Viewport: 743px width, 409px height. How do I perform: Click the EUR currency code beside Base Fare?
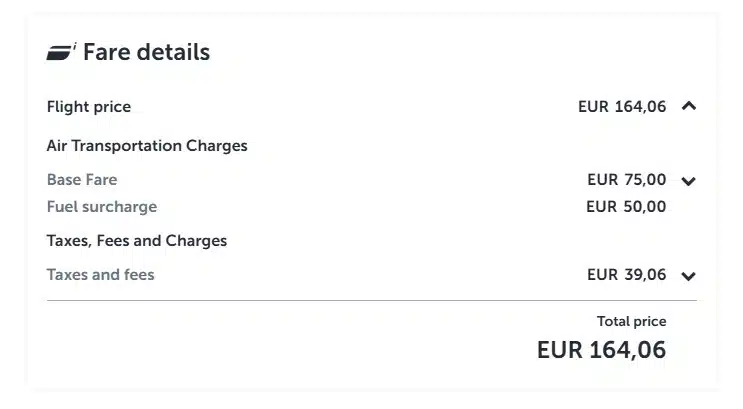click(x=603, y=180)
